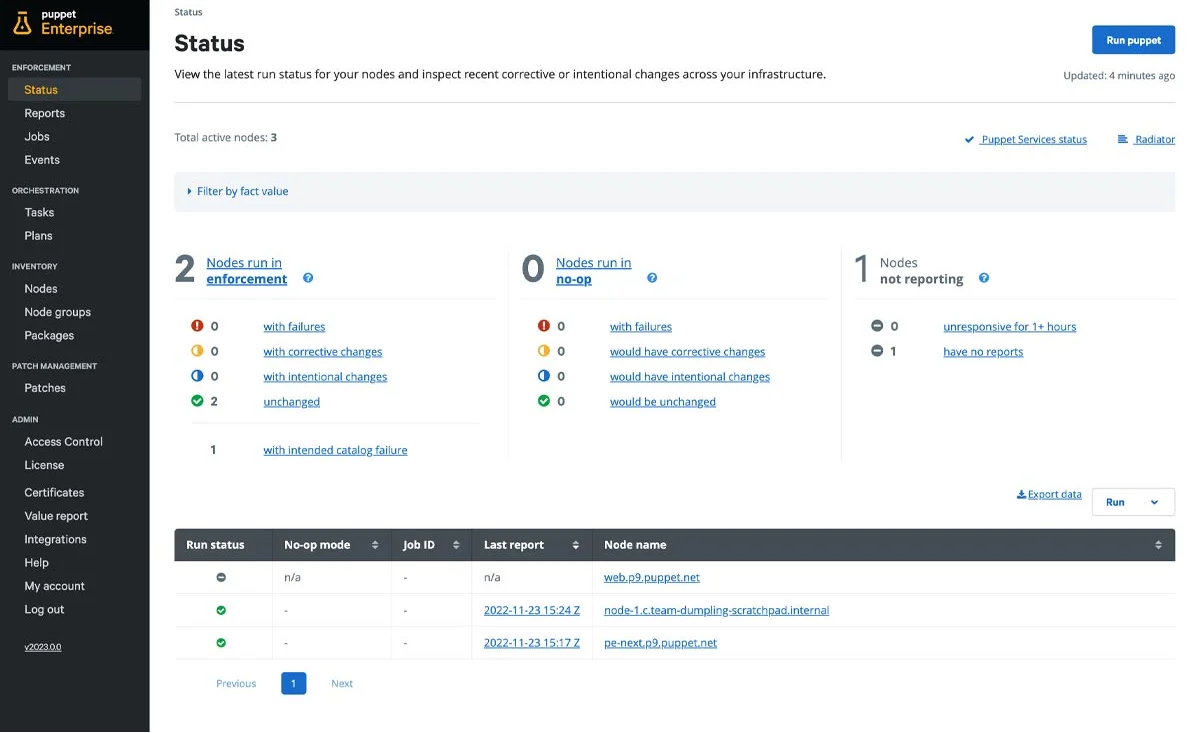Click yellow would-have-corrective icon under no-op
Viewport: 1200px width, 733px height.
coord(544,351)
